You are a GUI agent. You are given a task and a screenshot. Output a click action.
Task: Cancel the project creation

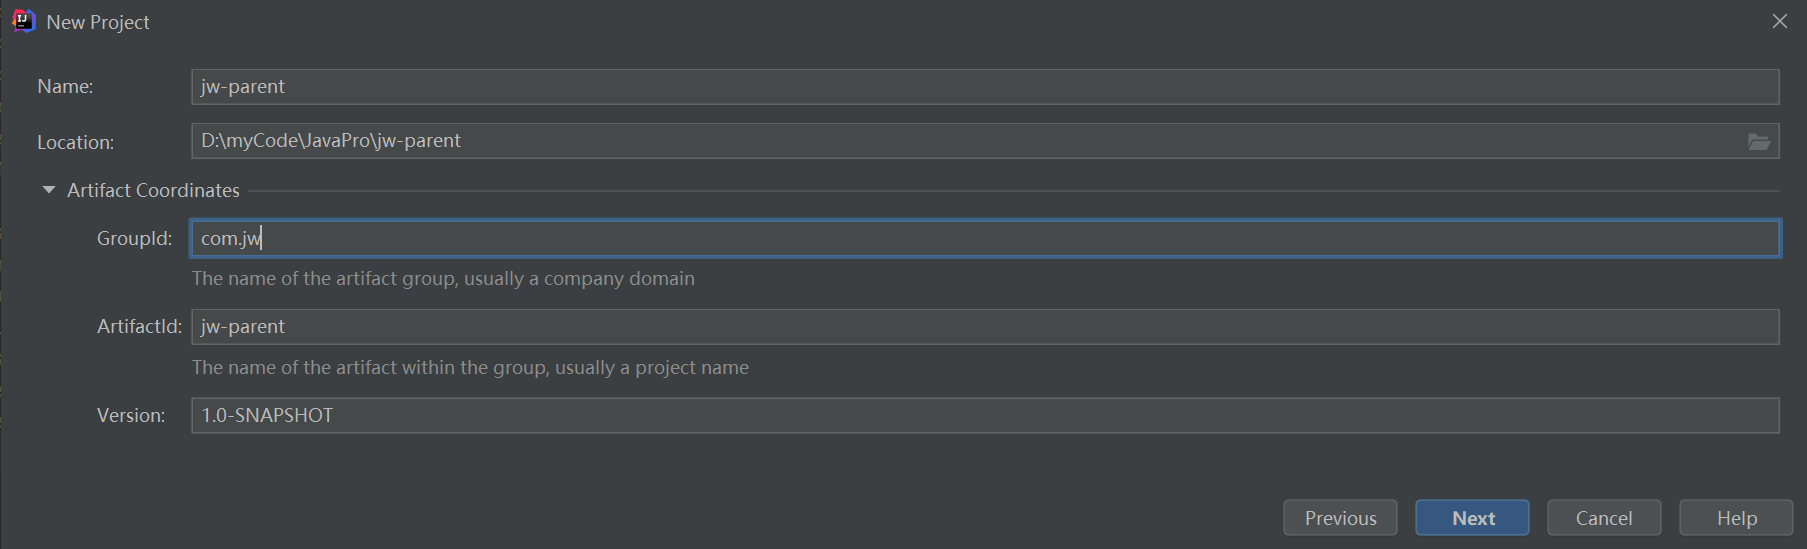1604,518
